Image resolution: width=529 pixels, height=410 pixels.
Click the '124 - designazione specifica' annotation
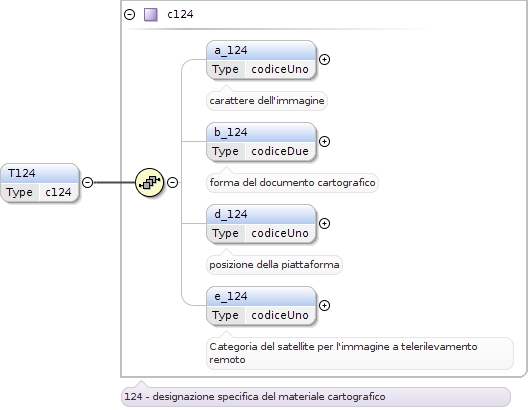coord(315,397)
